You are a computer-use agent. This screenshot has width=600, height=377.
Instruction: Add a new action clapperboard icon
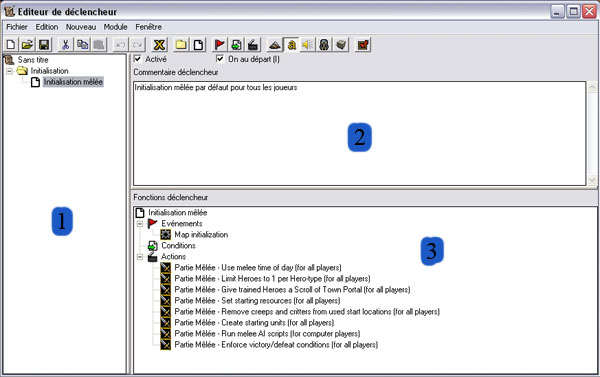tap(253, 45)
